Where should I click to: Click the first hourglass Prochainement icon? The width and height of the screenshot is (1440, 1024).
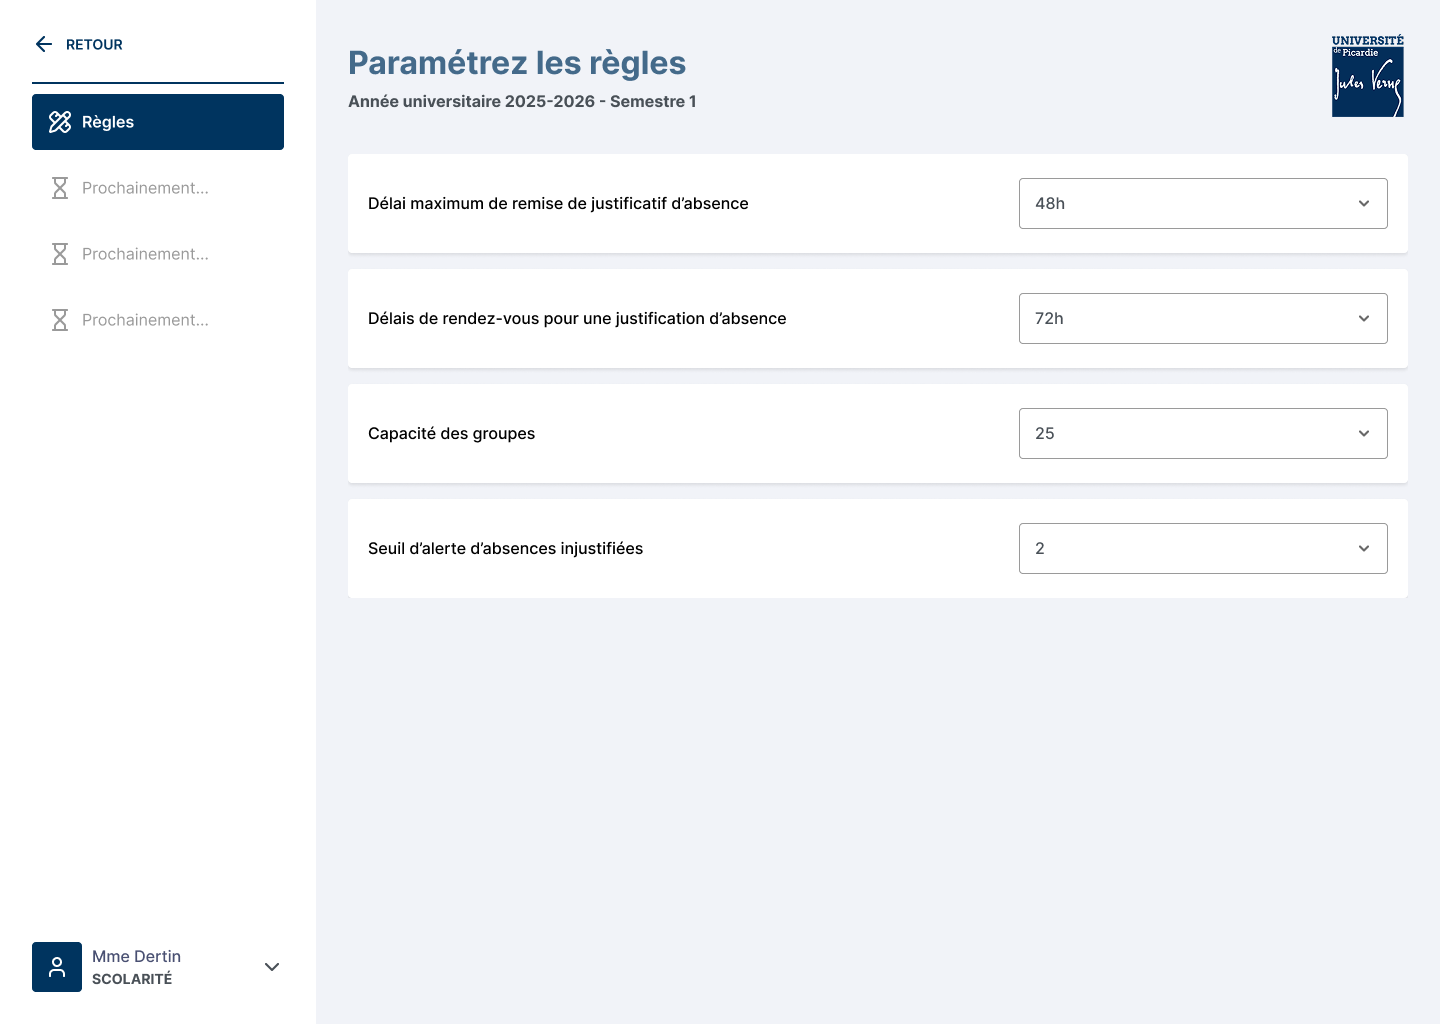click(x=60, y=188)
